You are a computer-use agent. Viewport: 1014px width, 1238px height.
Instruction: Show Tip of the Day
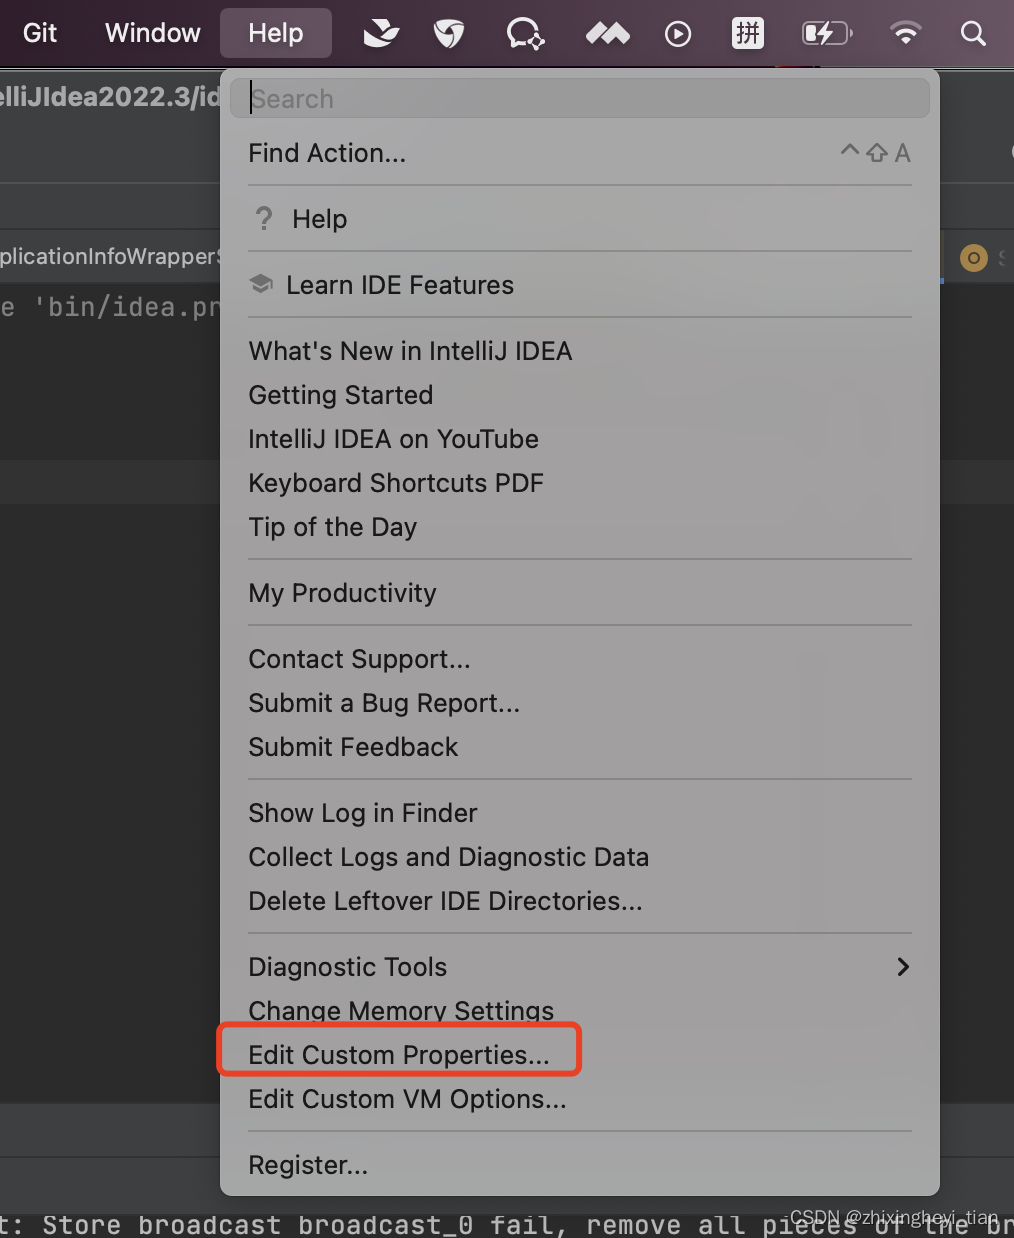580,527
